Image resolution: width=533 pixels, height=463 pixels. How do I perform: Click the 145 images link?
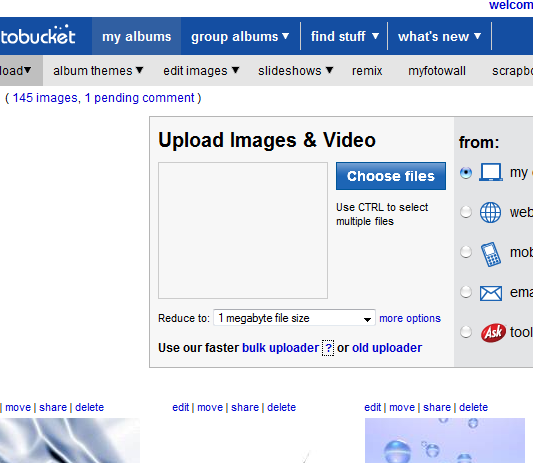45,98
